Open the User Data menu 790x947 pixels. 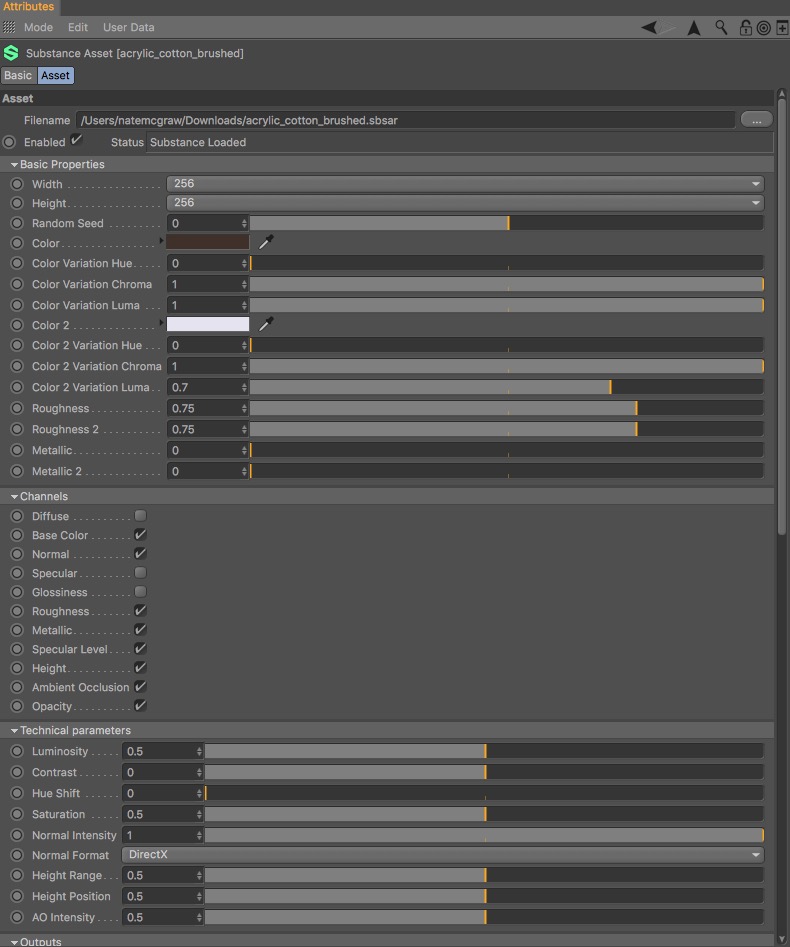[128, 27]
